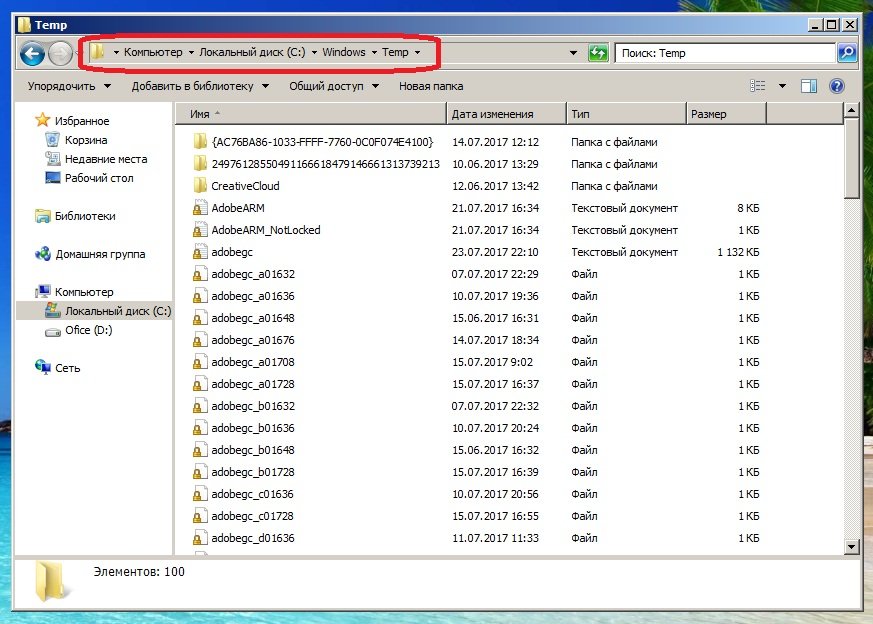This screenshot has width=873, height=624.
Task: Click the search magnifier icon
Action: pos(846,53)
